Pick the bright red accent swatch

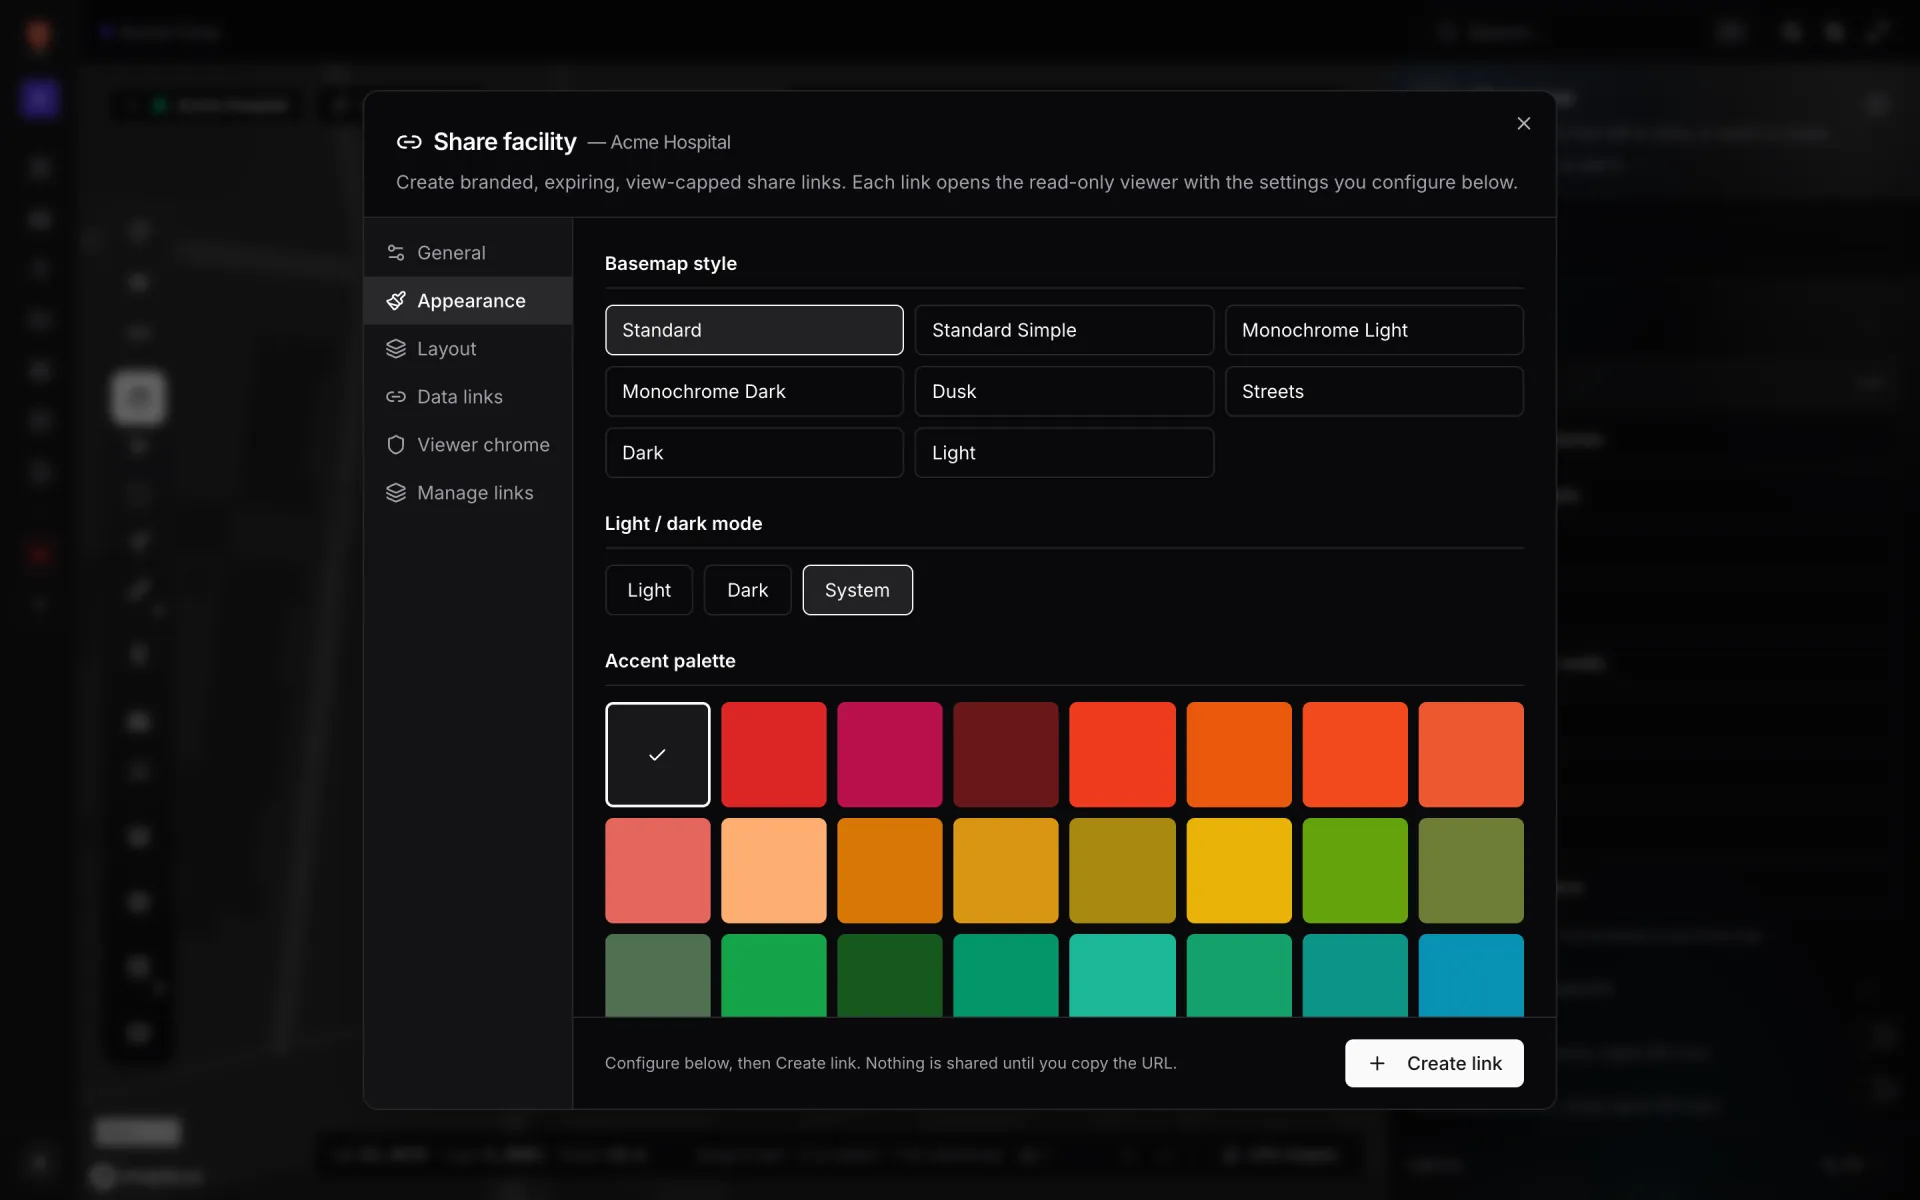[774, 754]
